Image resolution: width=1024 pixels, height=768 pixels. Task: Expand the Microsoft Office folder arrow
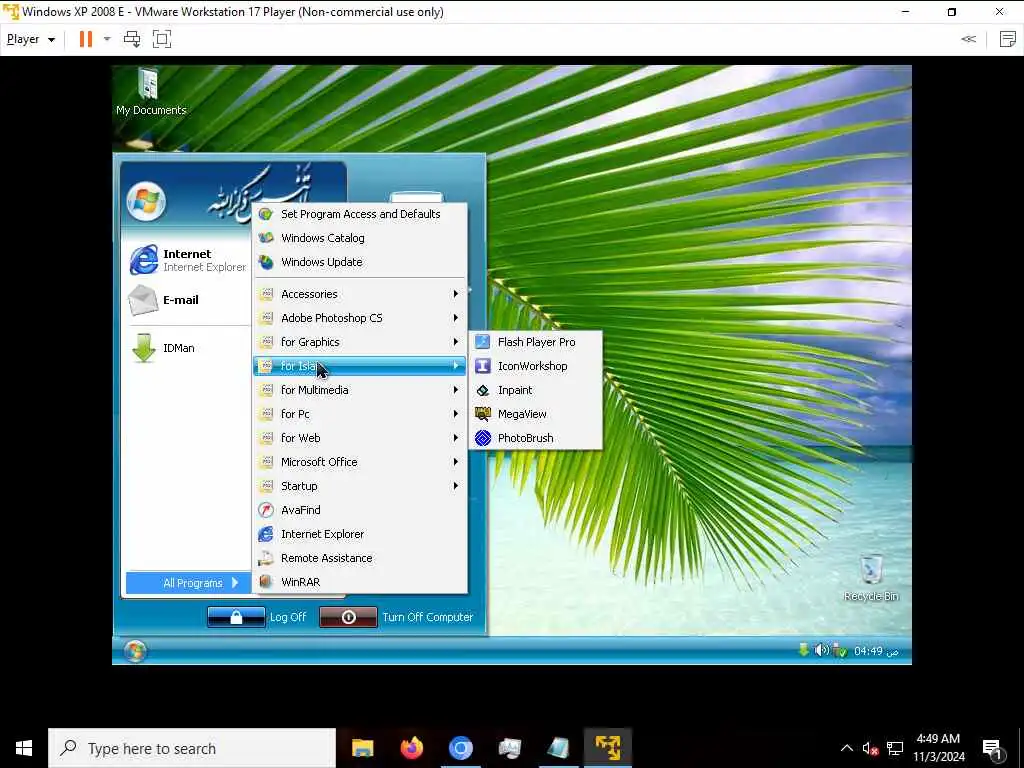pos(456,462)
